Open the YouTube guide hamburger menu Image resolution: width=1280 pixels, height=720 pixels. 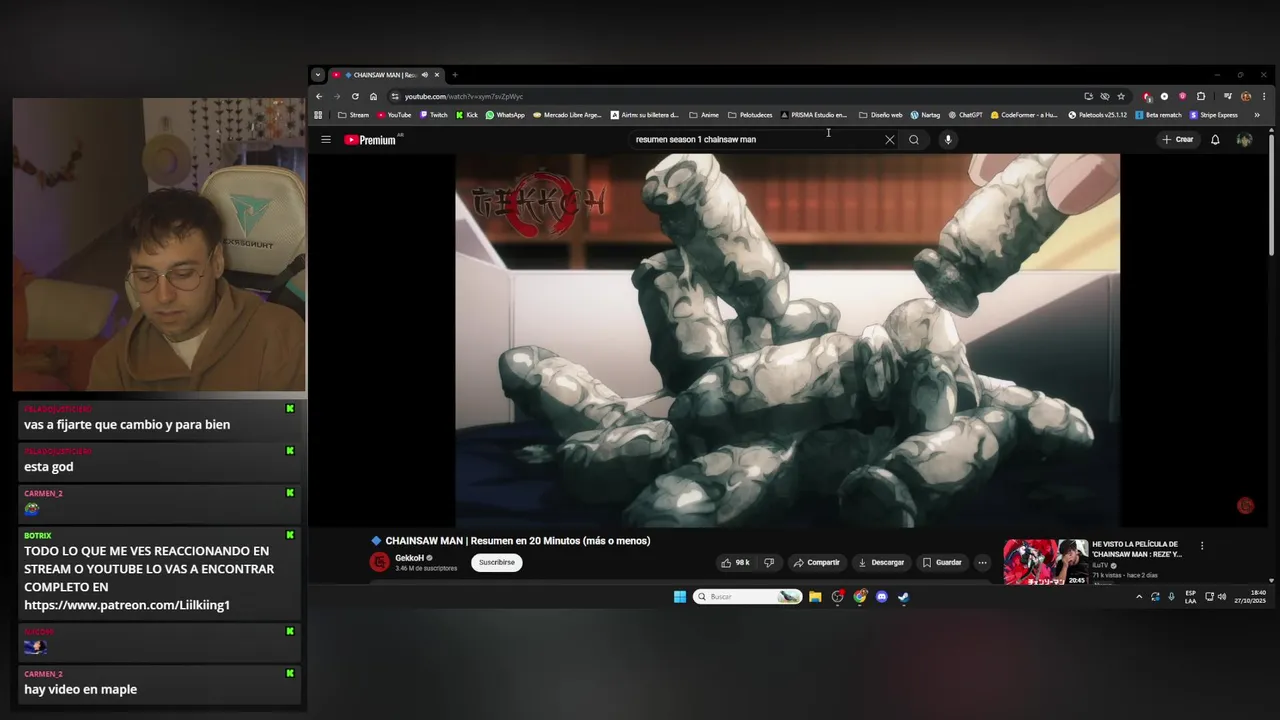click(325, 140)
